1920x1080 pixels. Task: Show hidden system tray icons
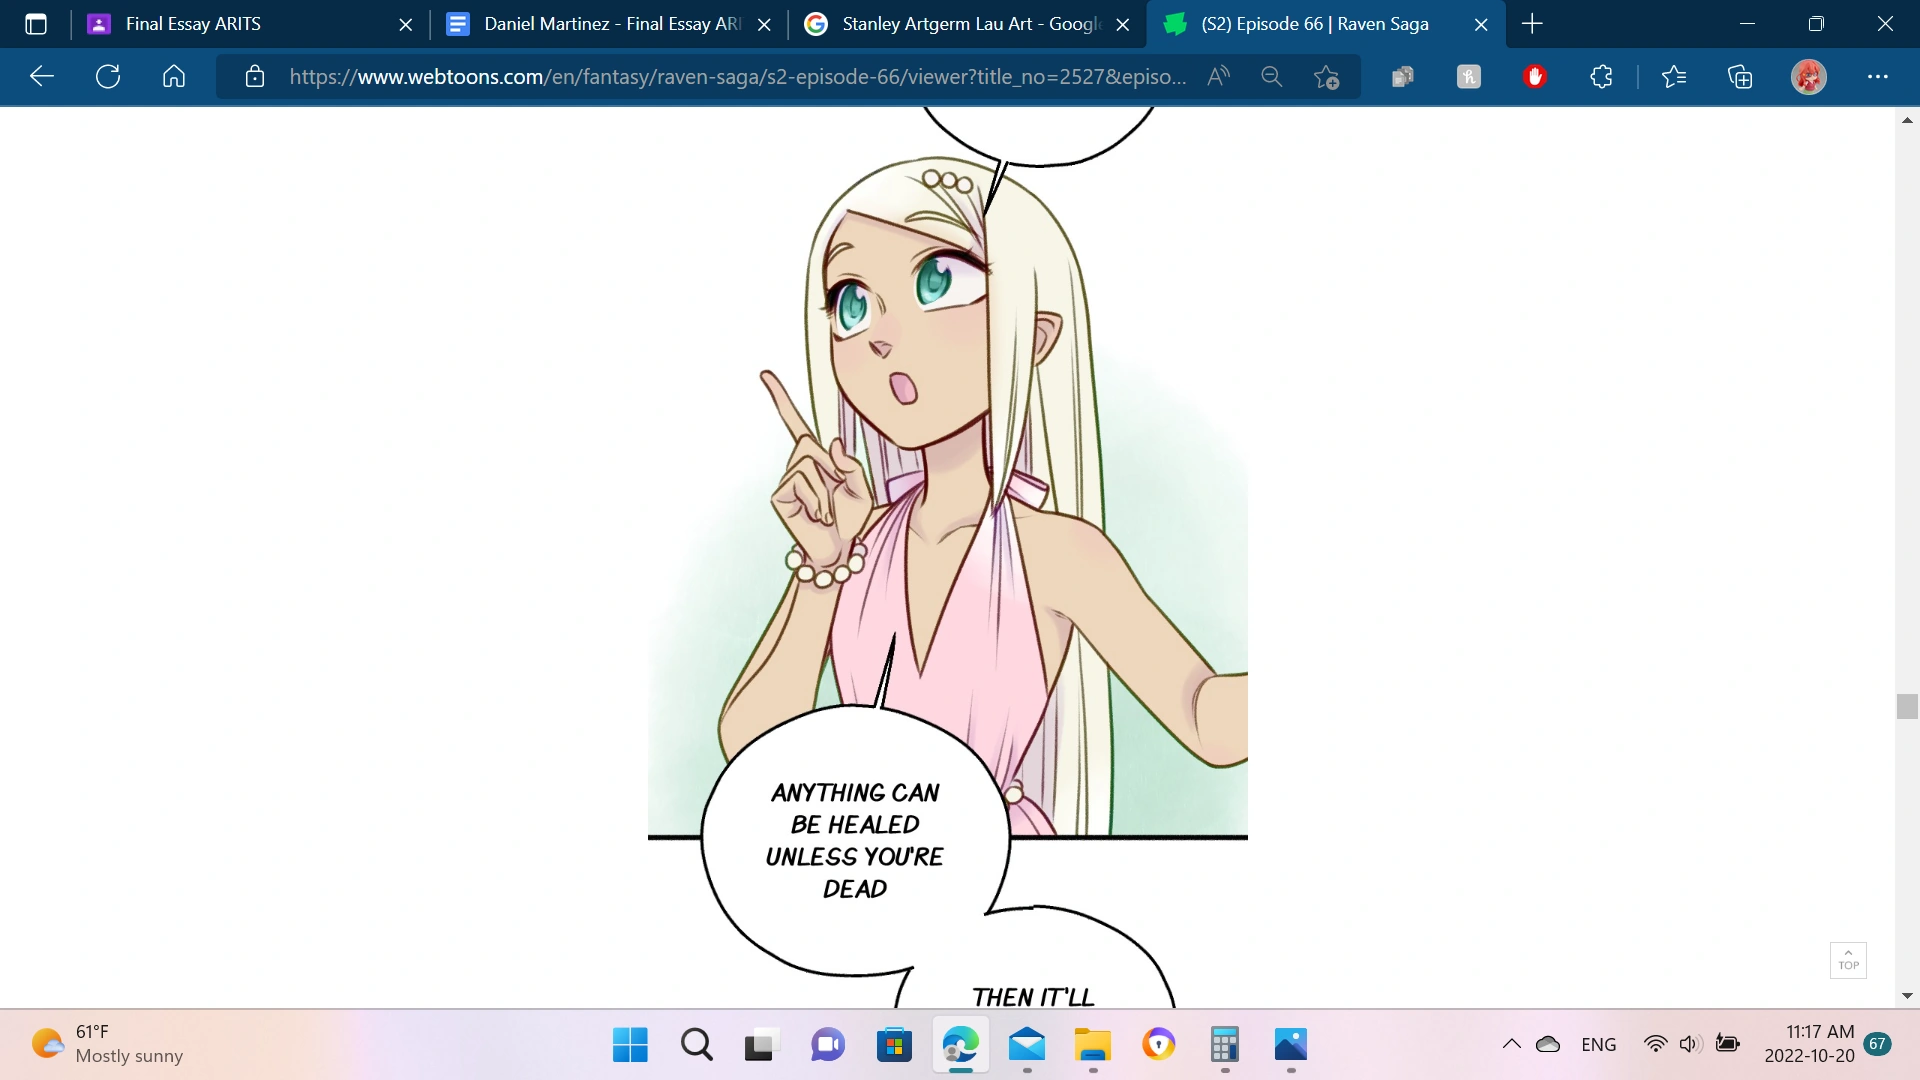click(1511, 1044)
